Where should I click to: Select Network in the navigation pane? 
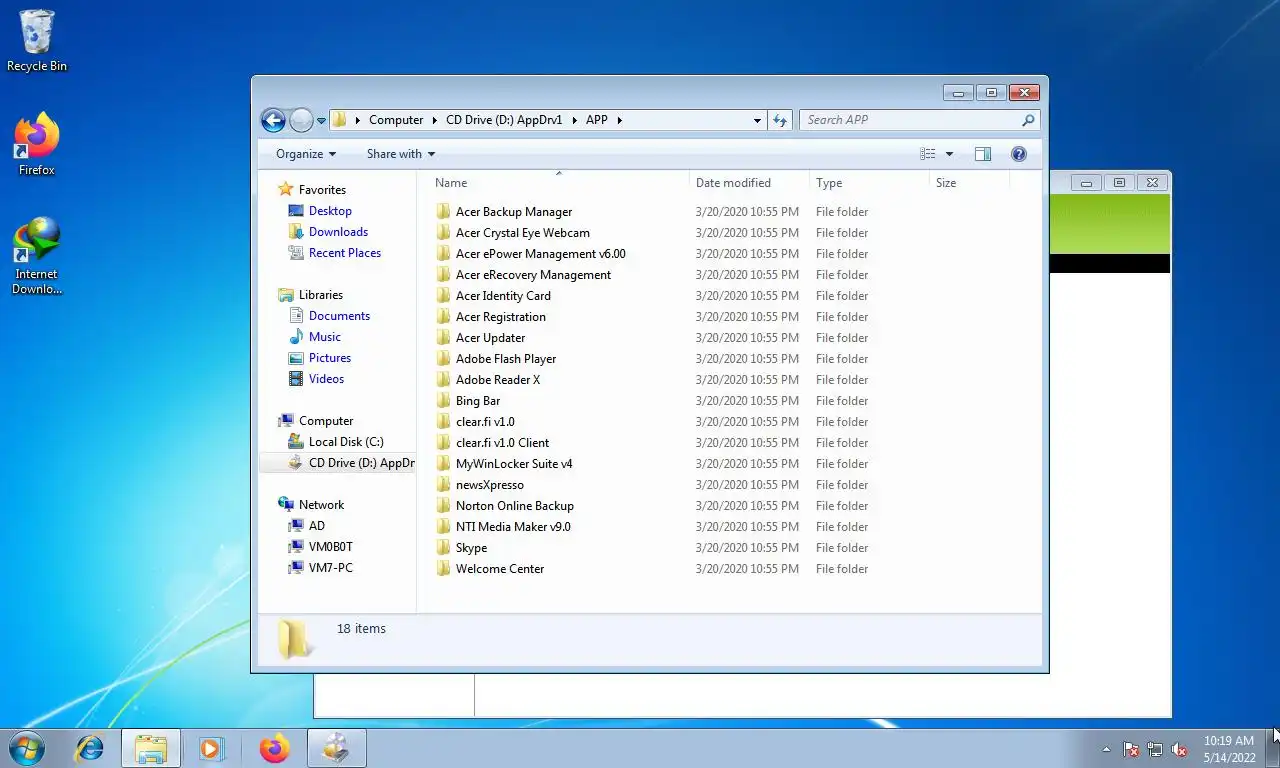(x=321, y=505)
